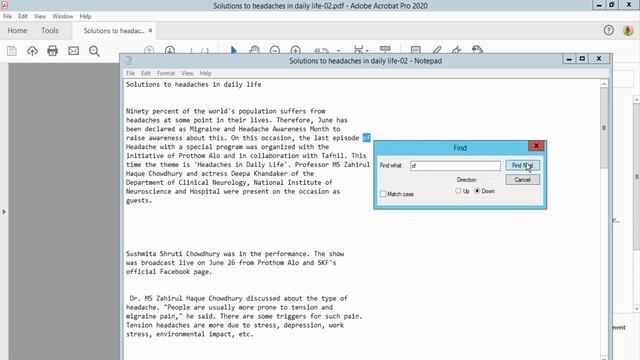Screen dimensions: 640x360
Task: Select the highlighter pen icon
Action: (437, 50)
